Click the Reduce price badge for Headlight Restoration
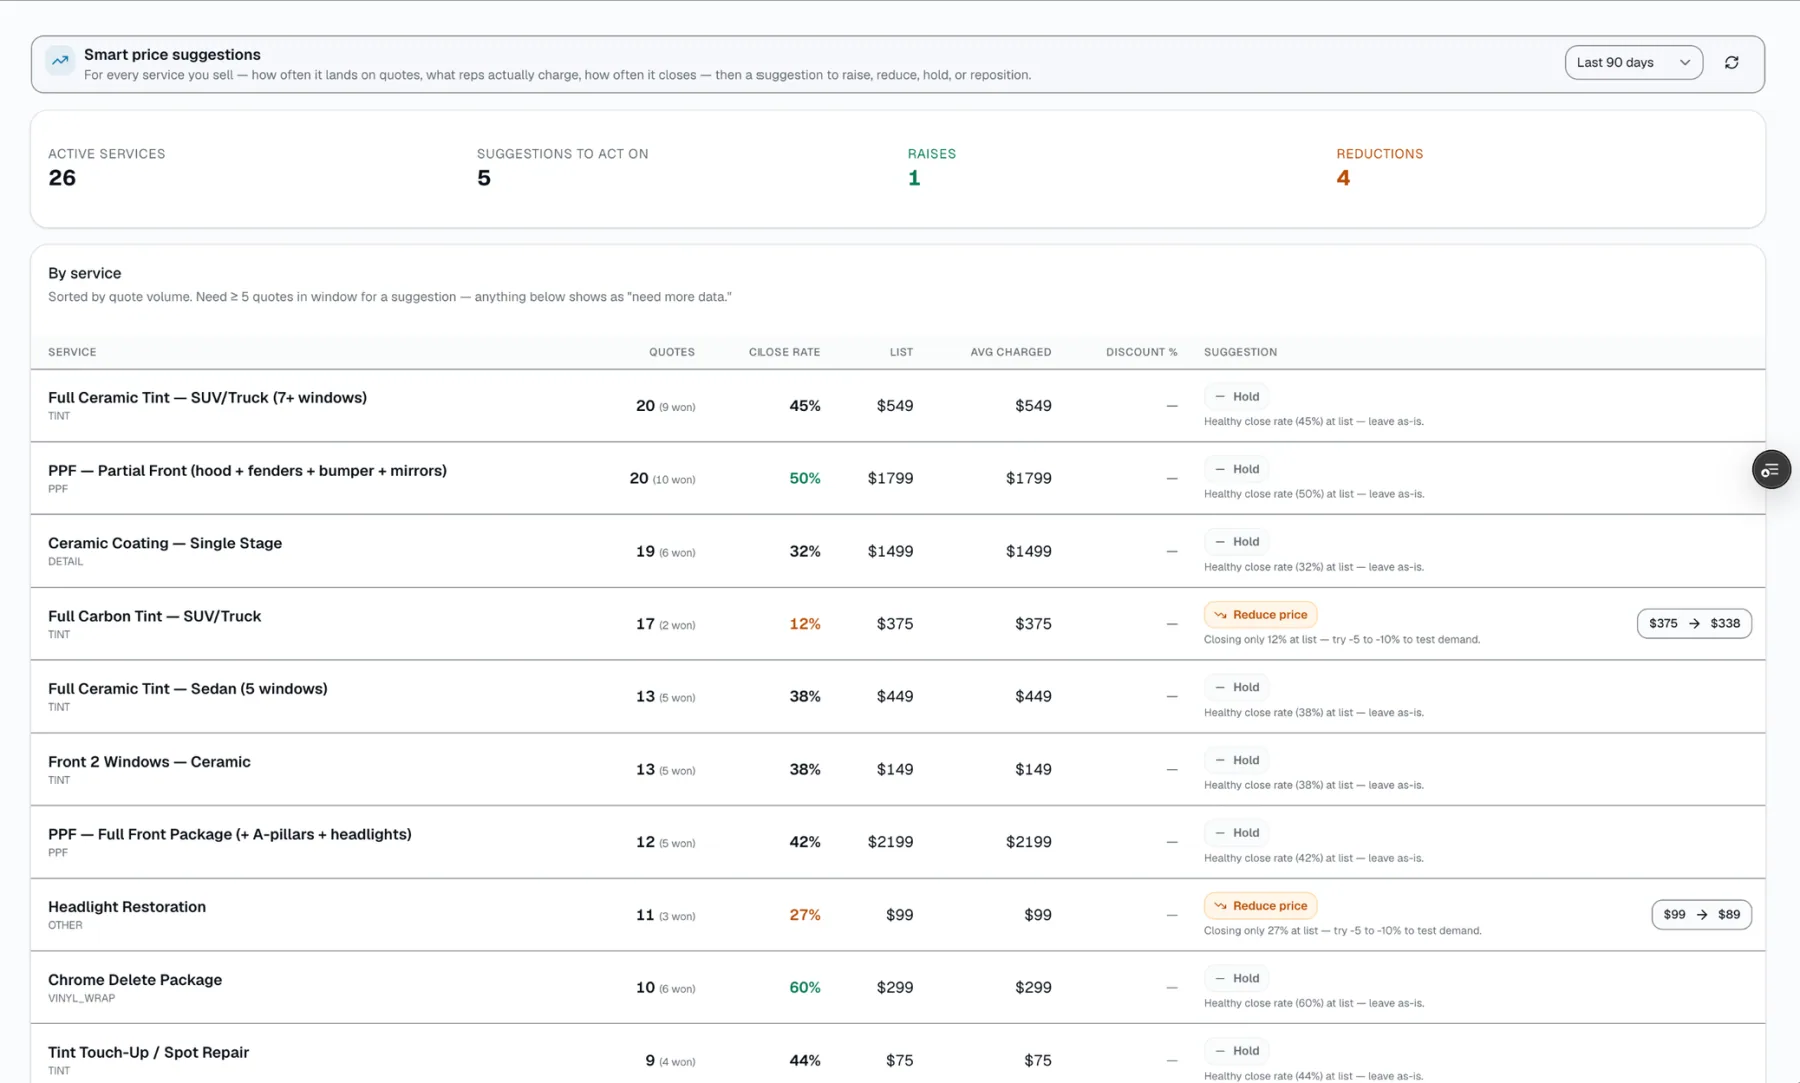 tap(1260, 906)
